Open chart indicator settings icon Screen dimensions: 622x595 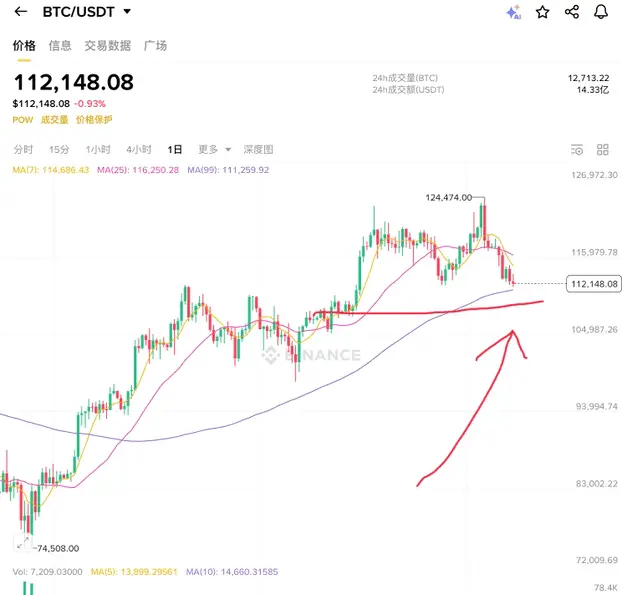tap(577, 150)
